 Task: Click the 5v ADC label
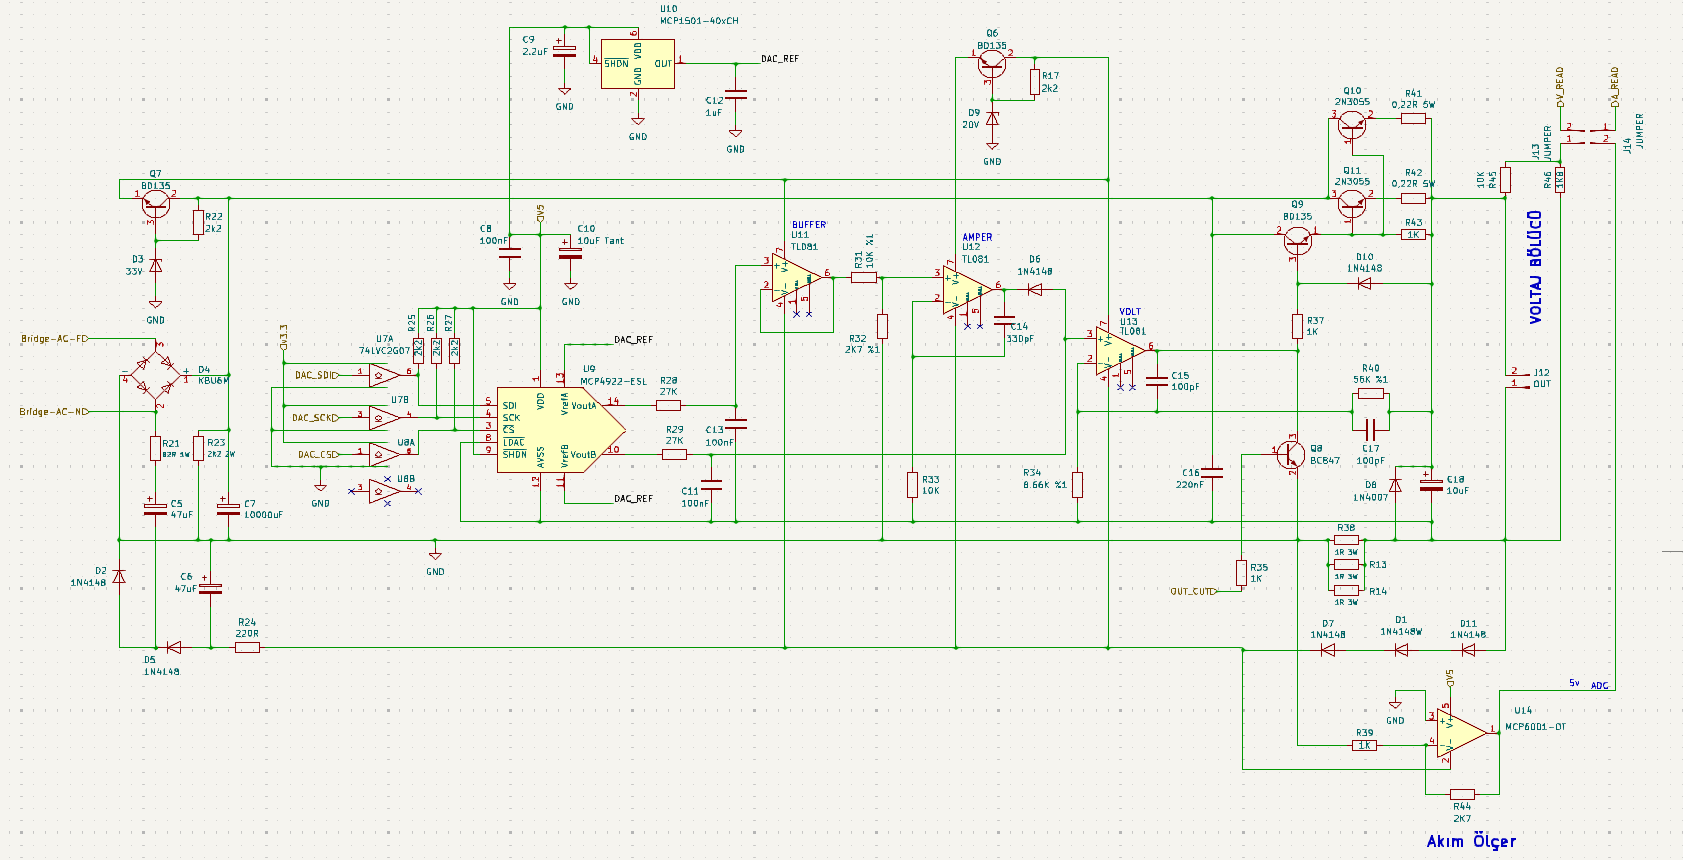click(1588, 685)
